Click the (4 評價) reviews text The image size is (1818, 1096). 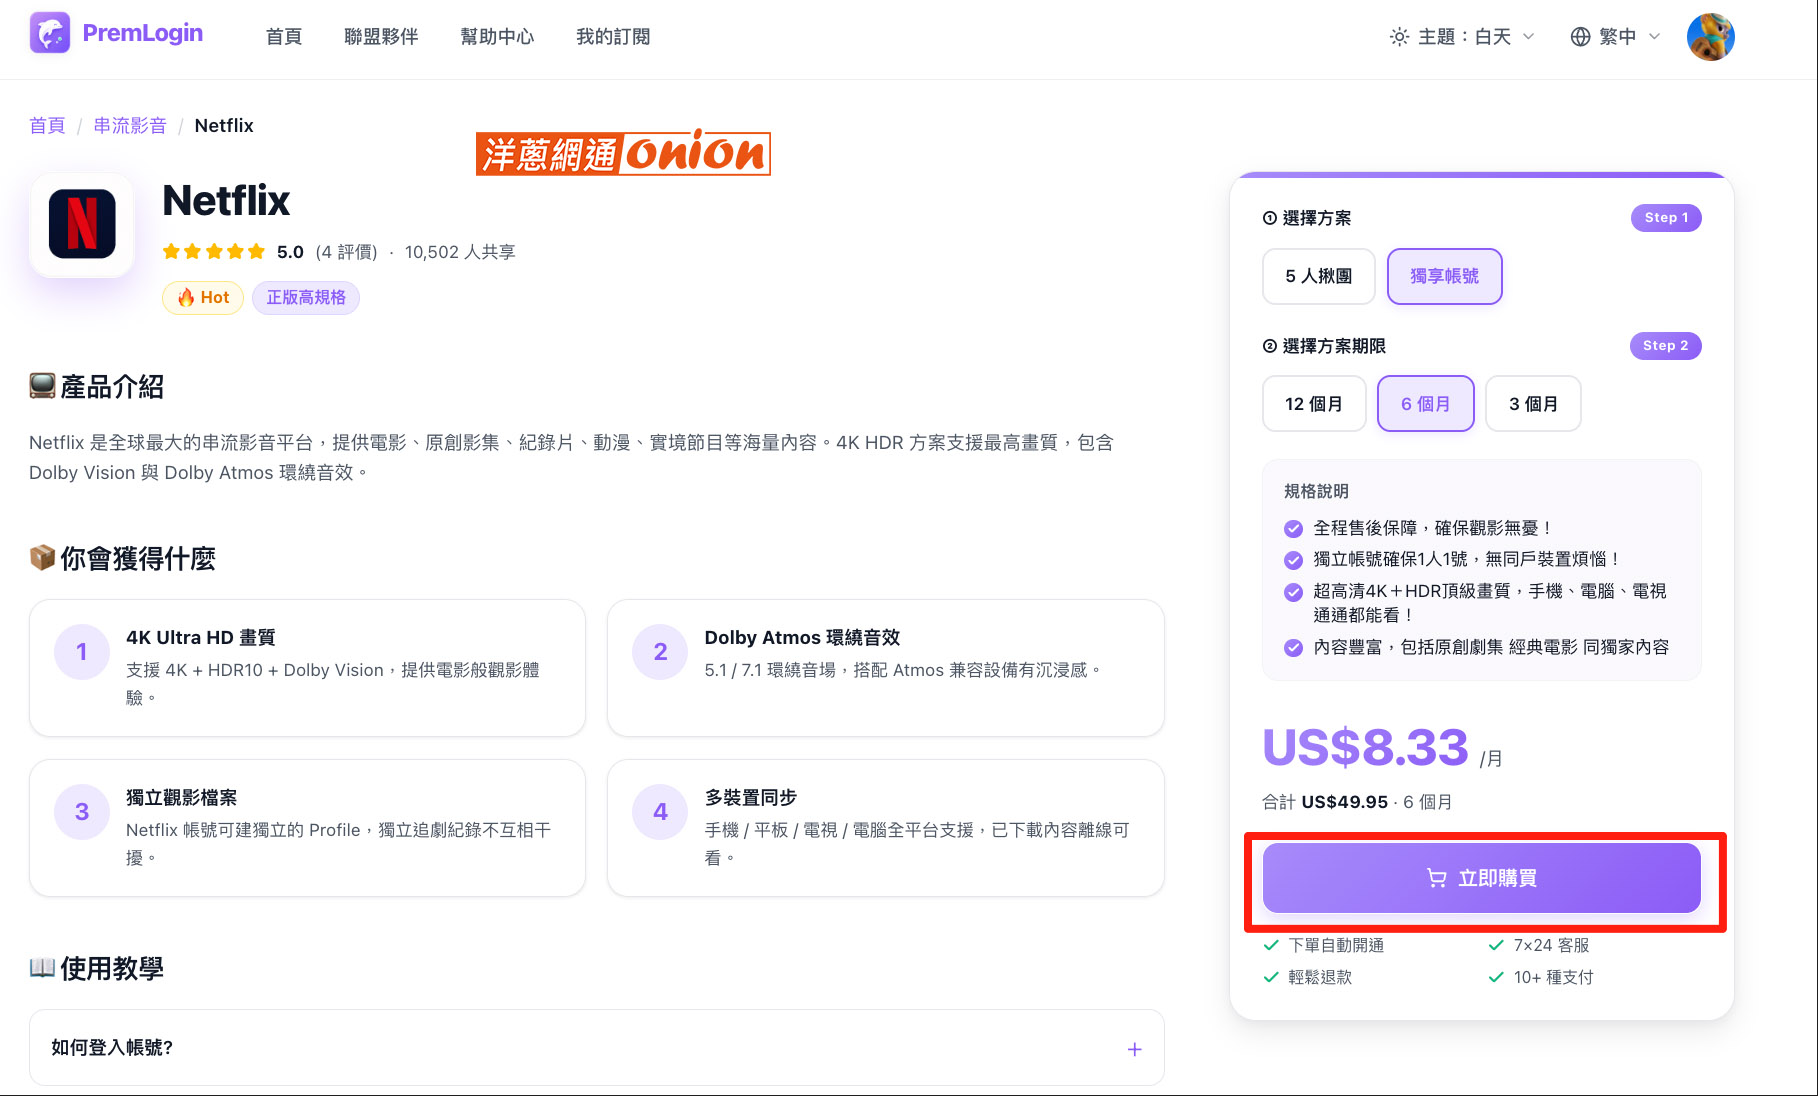coord(346,252)
